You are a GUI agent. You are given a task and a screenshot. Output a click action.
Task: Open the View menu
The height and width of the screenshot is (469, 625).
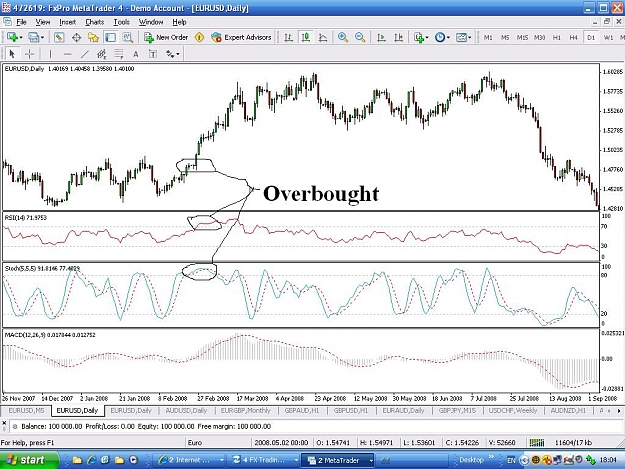(43, 22)
